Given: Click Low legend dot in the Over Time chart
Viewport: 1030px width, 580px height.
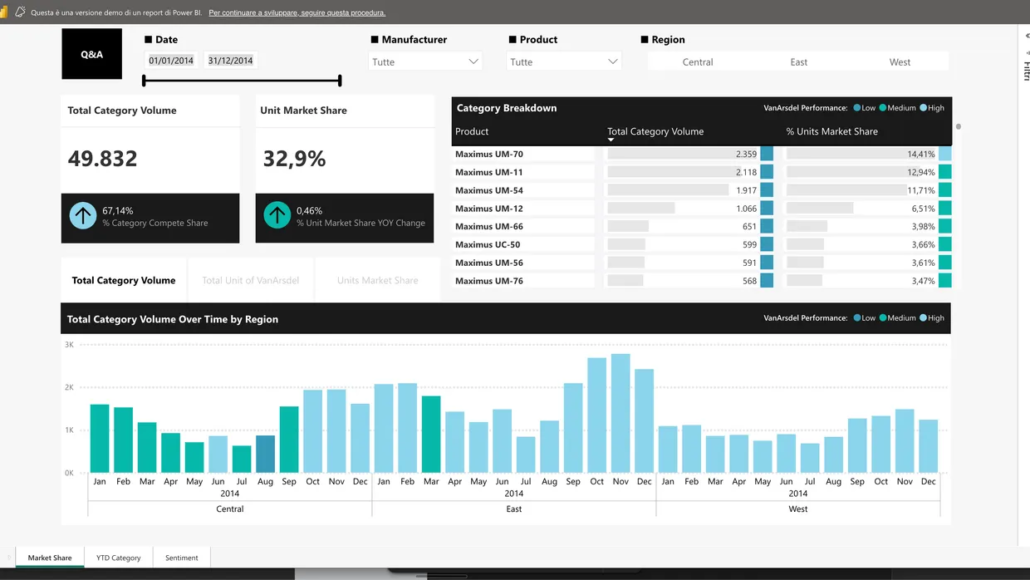Looking at the screenshot, I should click(857, 318).
